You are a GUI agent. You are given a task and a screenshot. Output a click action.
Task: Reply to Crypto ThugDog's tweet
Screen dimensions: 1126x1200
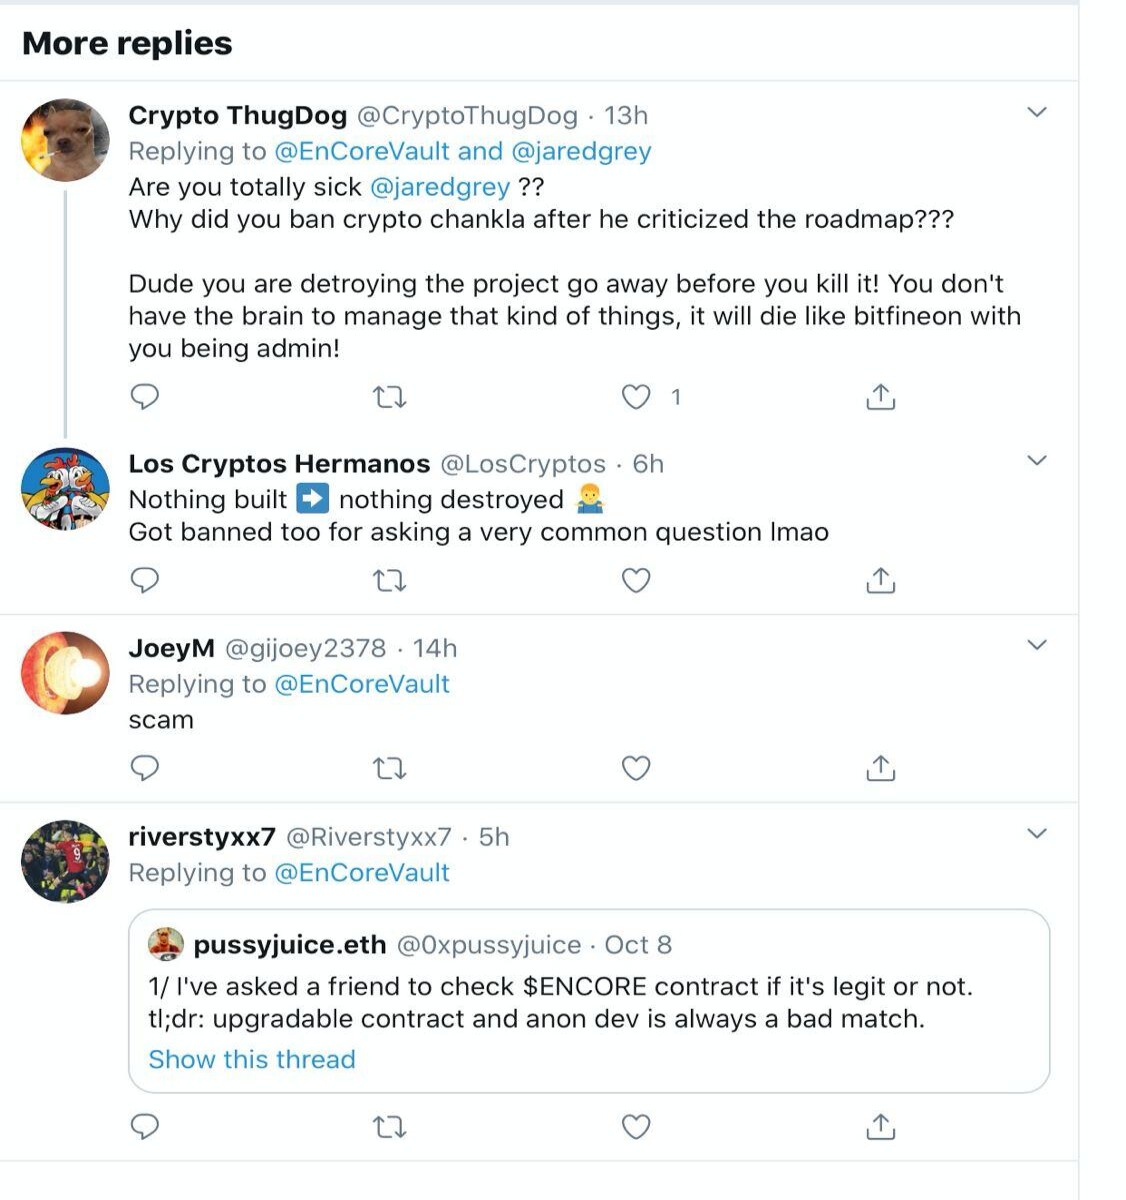[145, 397]
